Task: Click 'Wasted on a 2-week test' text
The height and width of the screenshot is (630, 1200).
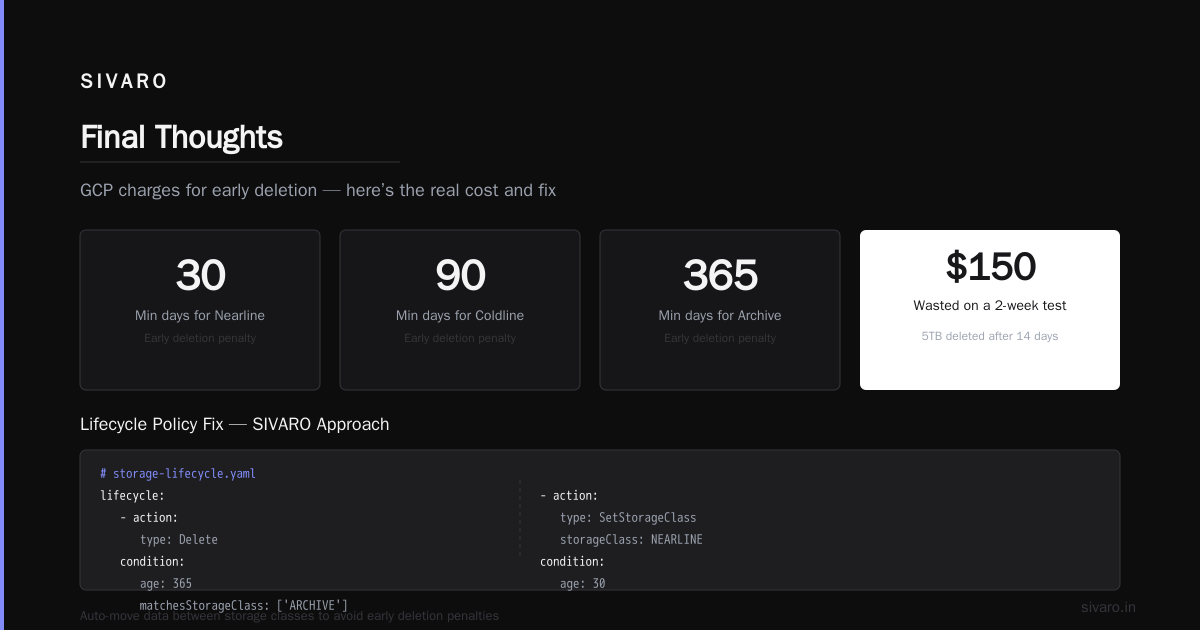Action: tap(990, 305)
